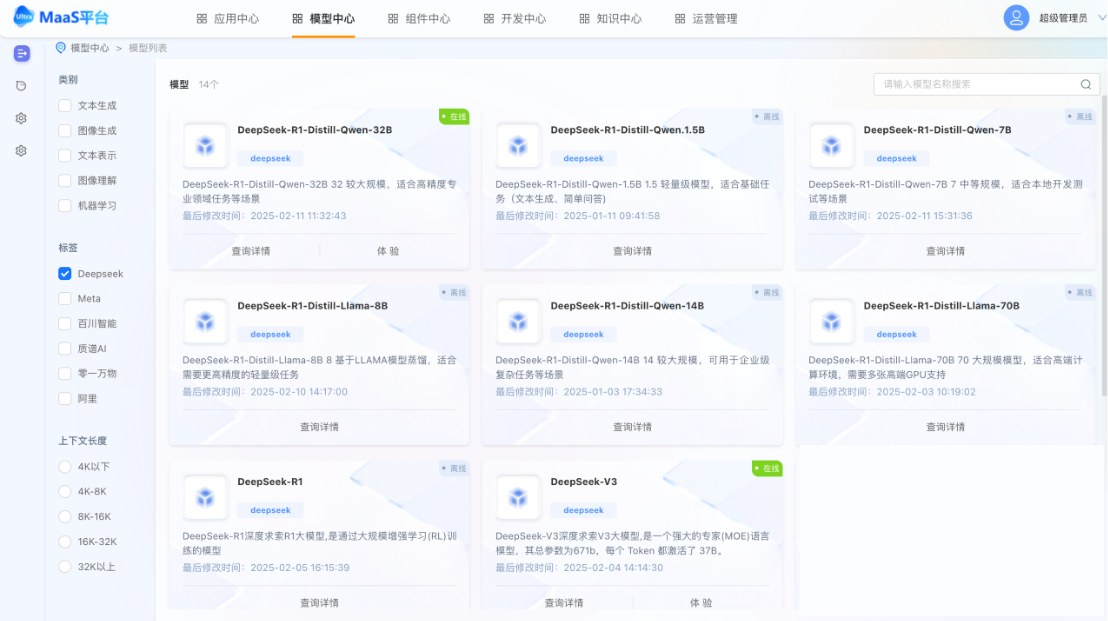
Task: Click grid icon beside 知识中心
Action: click(584, 19)
